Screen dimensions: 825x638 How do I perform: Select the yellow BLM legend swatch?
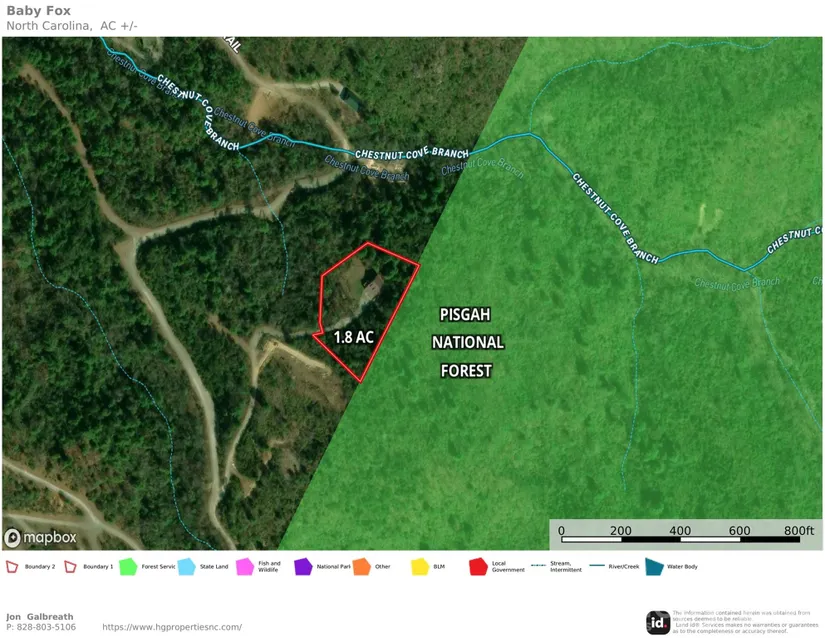pos(419,567)
